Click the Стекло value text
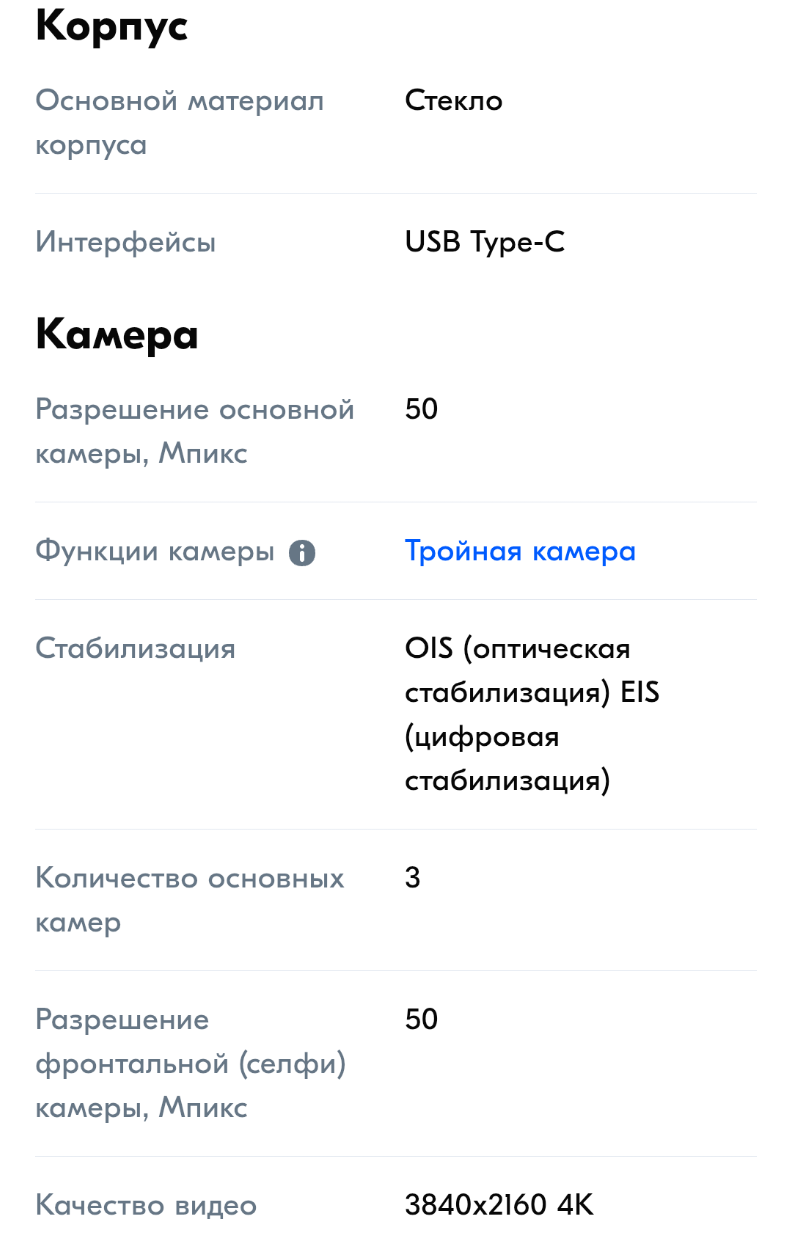 click(453, 100)
